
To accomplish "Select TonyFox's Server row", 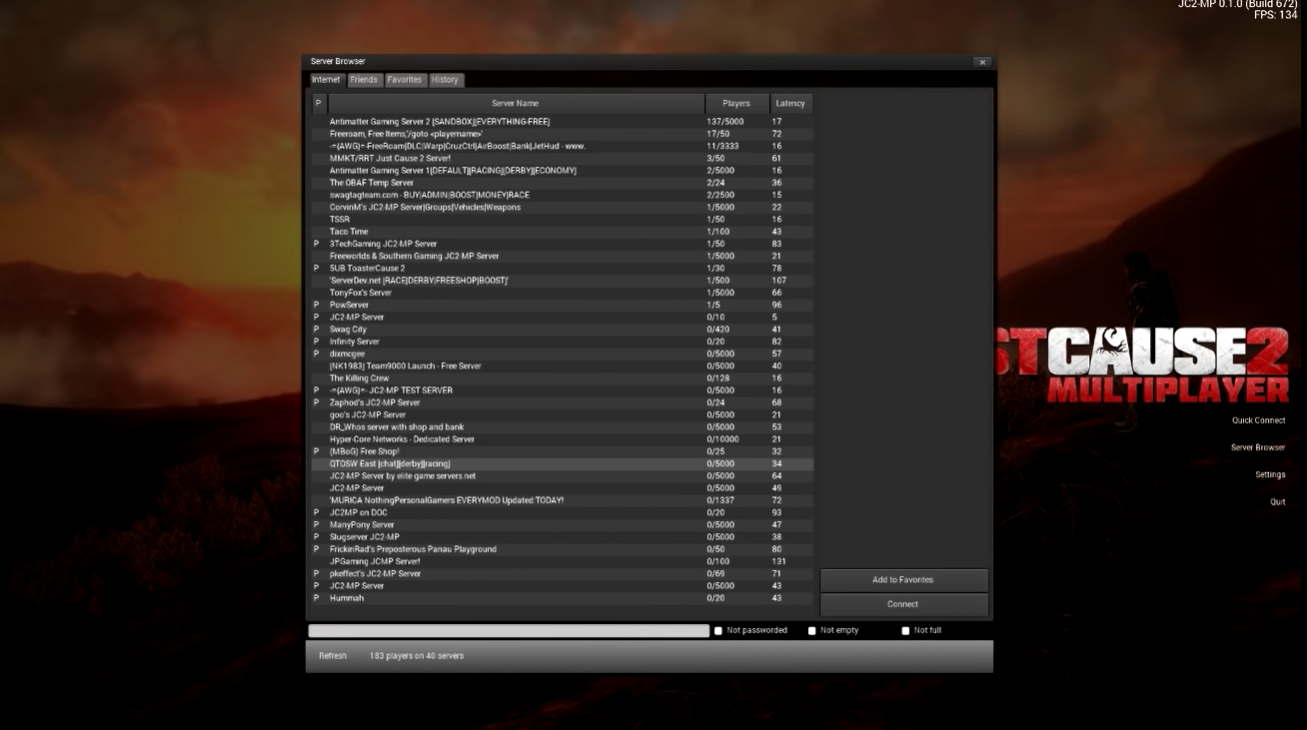I will point(562,293).
